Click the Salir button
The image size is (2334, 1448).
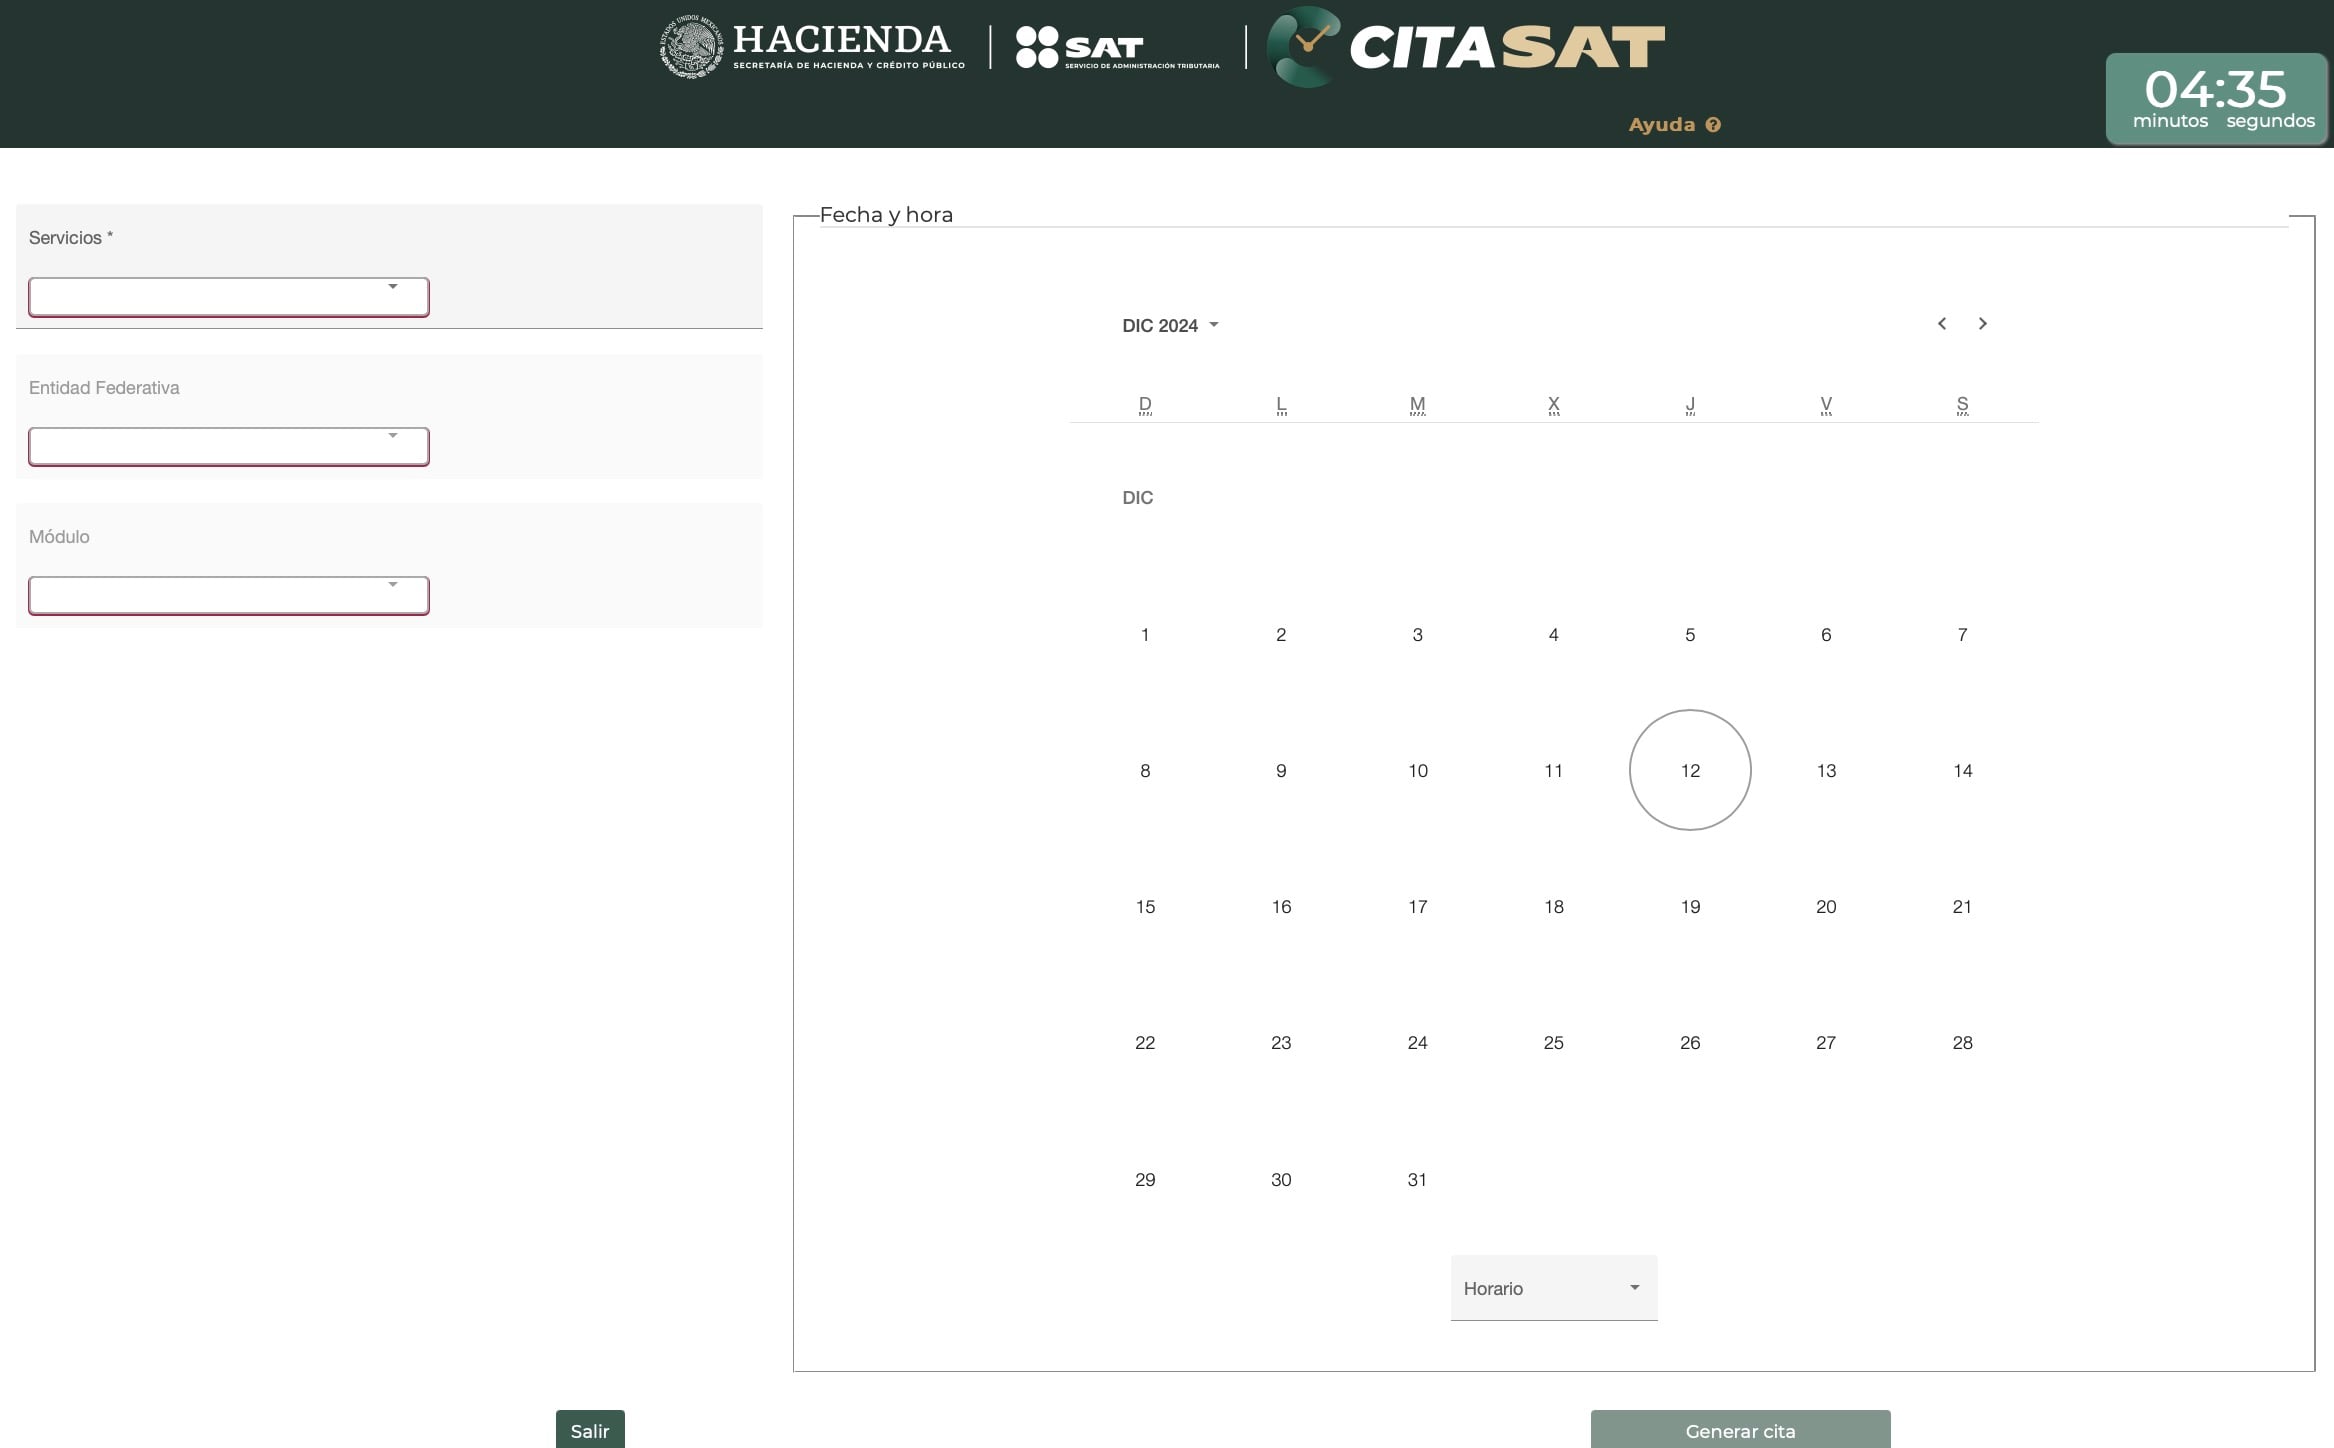pyautogui.click(x=590, y=1431)
